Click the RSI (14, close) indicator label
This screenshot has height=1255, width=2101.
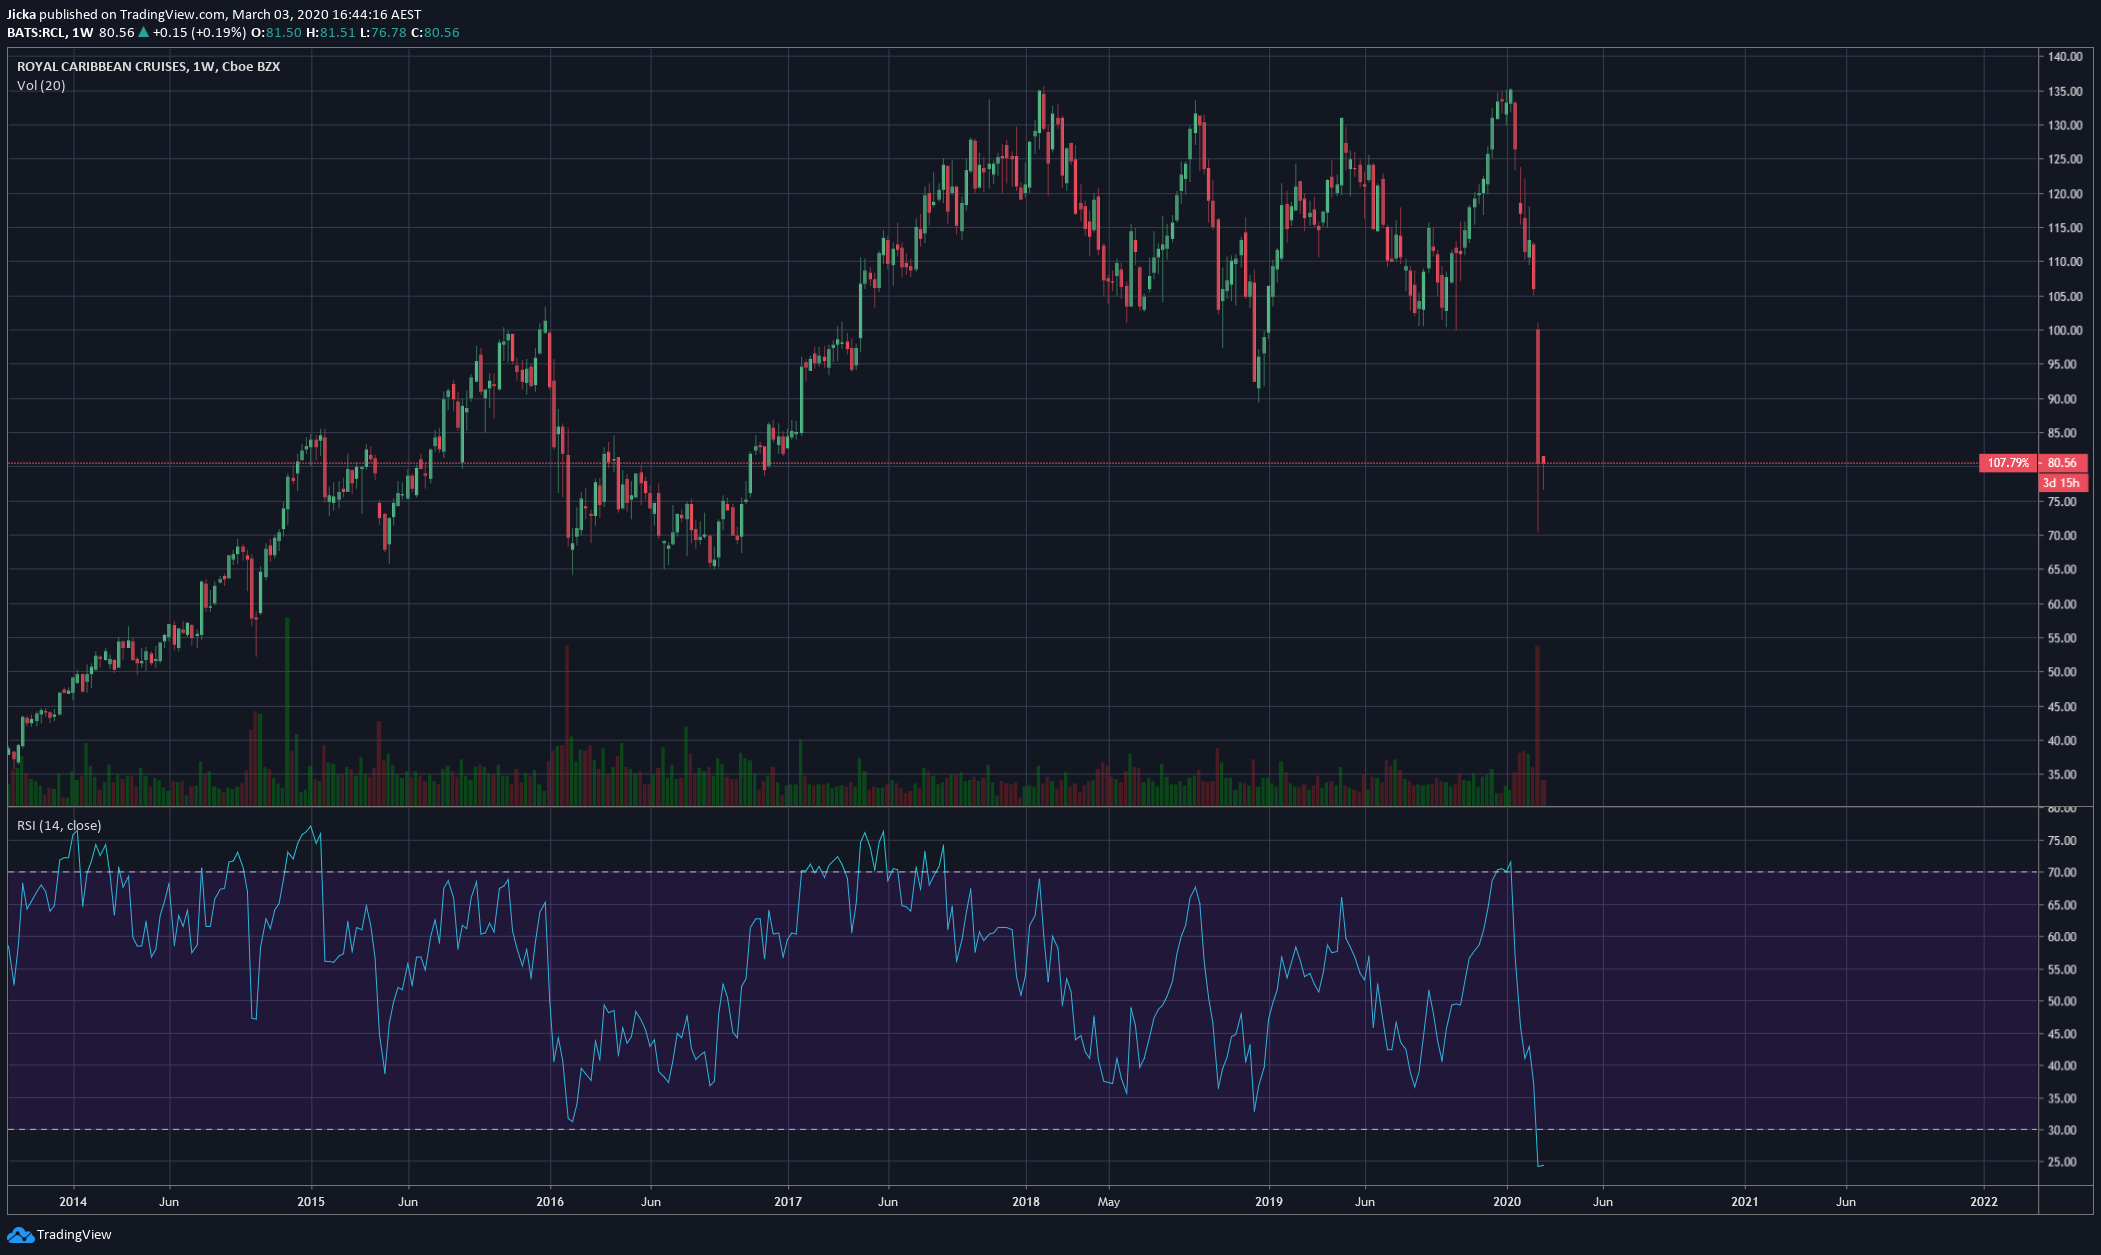coord(59,826)
